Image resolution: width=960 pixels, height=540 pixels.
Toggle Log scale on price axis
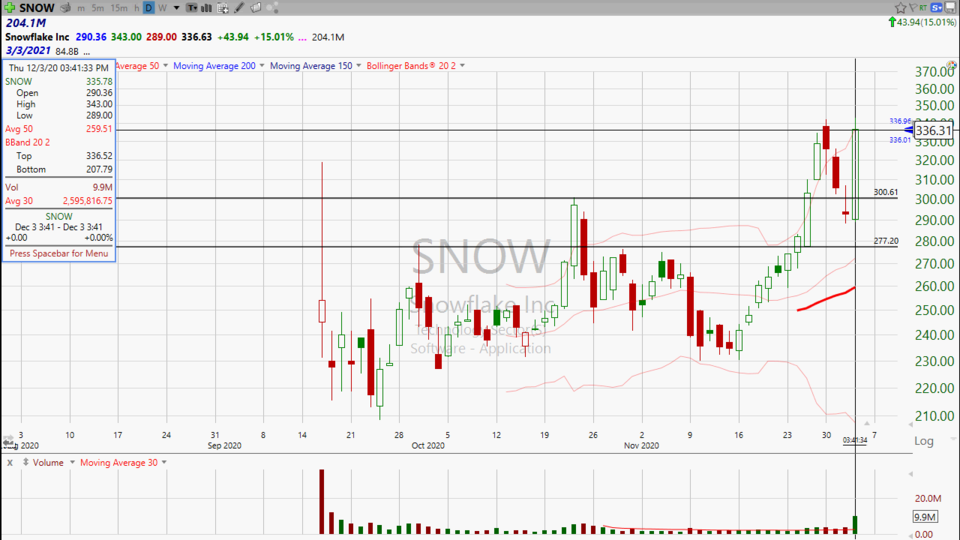click(924, 441)
